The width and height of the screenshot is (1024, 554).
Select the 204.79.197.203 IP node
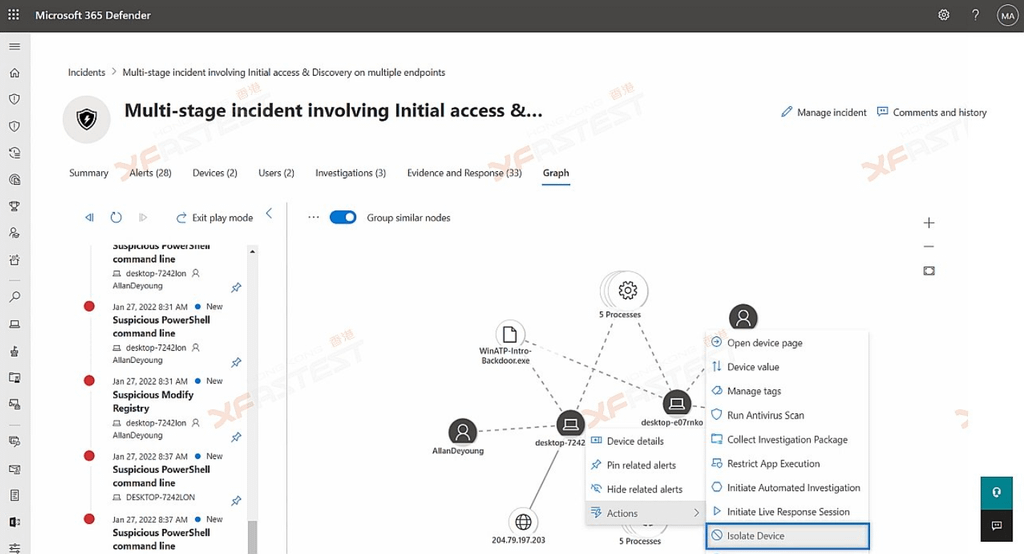(x=523, y=522)
